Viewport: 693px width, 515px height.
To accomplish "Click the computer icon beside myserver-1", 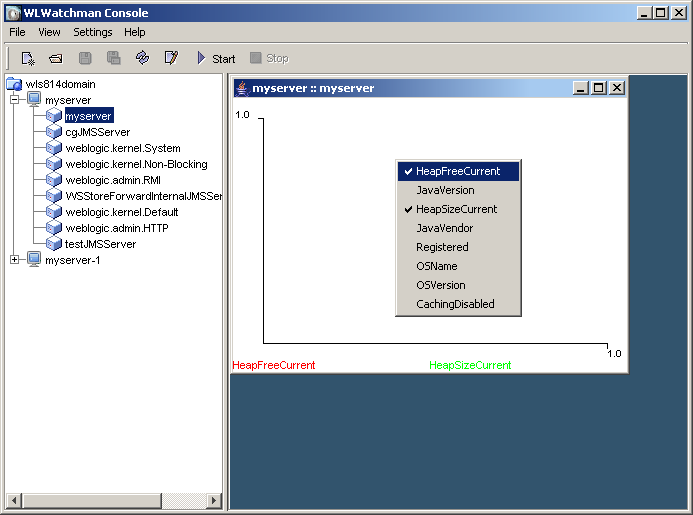I will pos(34,260).
